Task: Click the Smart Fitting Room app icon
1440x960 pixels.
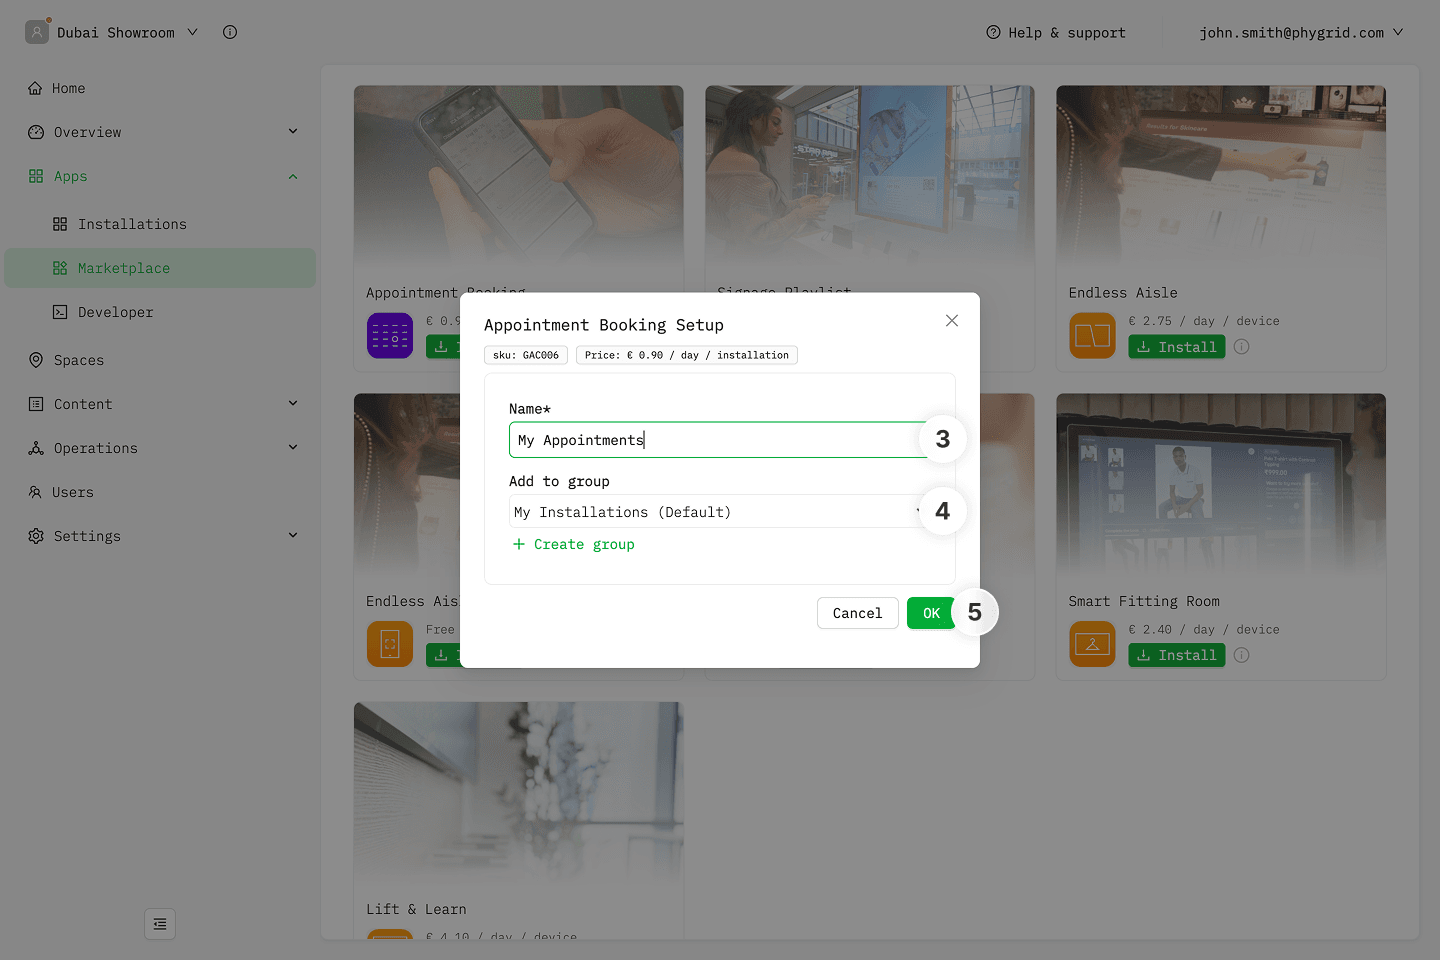Action: [1092, 644]
